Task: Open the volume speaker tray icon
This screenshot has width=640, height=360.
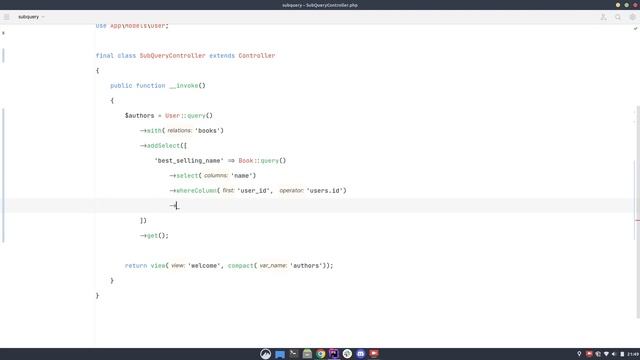Action: [x=614, y=354]
